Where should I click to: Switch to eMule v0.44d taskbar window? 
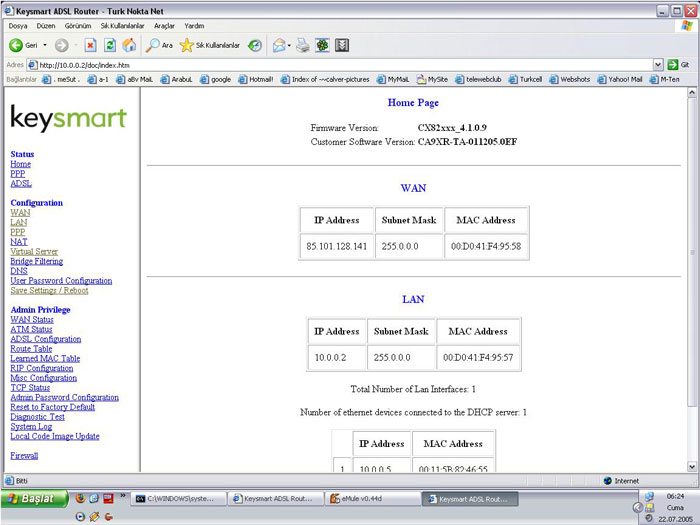click(372, 499)
